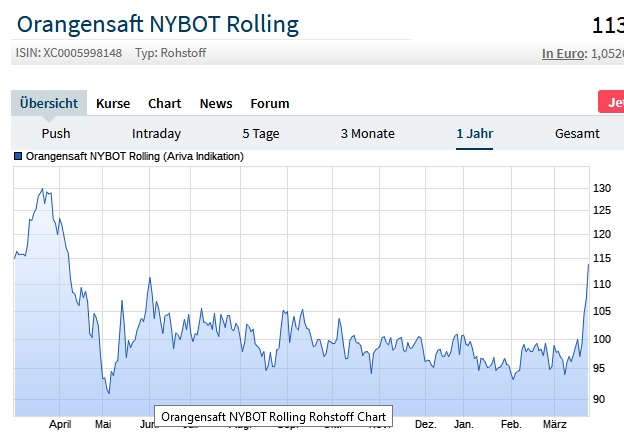The width and height of the screenshot is (624, 440).
Task: Open the Forum tab
Action: pyautogui.click(x=270, y=103)
